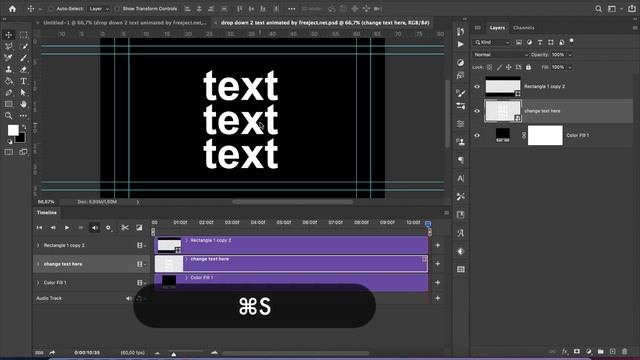Hide the Rectangle 1 copy 2 layer

coord(477,87)
